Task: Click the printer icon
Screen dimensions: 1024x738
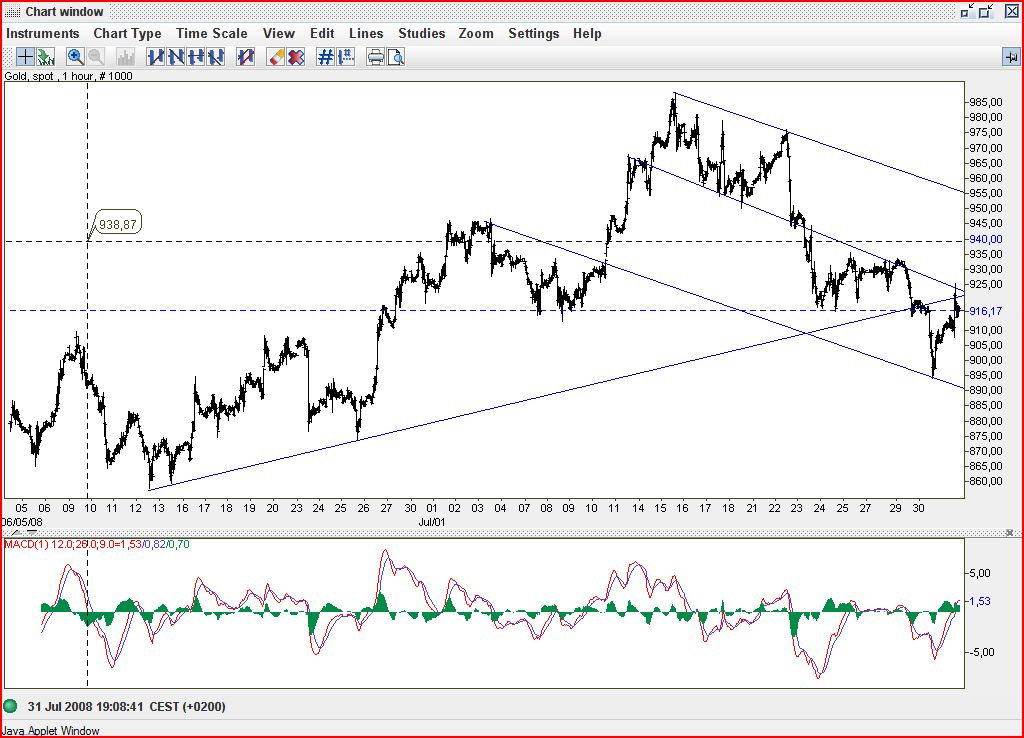Action: pyautogui.click(x=376, y=57)
